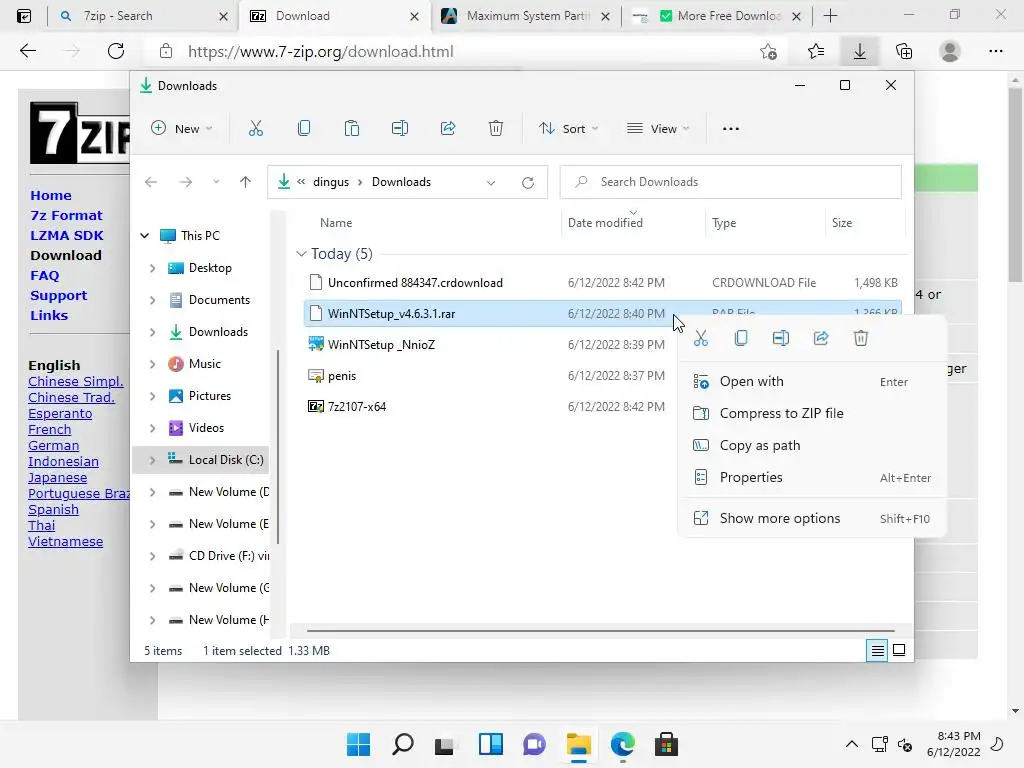Click the Copy icon in context menu

741,338
